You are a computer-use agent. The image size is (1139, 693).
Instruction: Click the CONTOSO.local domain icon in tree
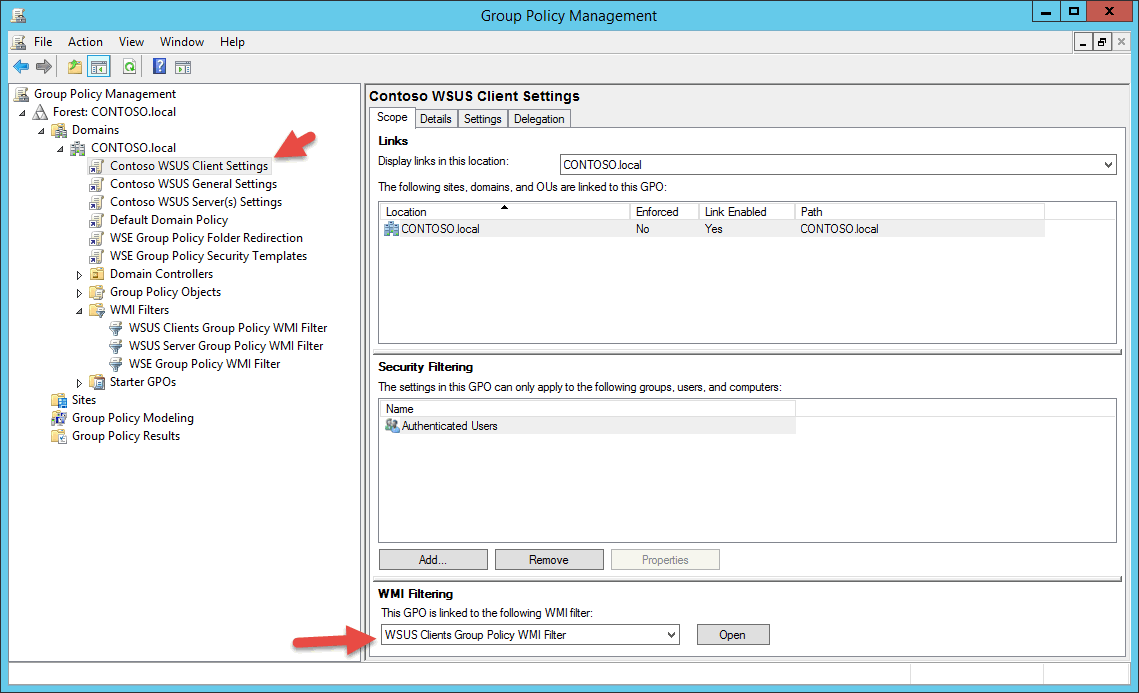78,148
